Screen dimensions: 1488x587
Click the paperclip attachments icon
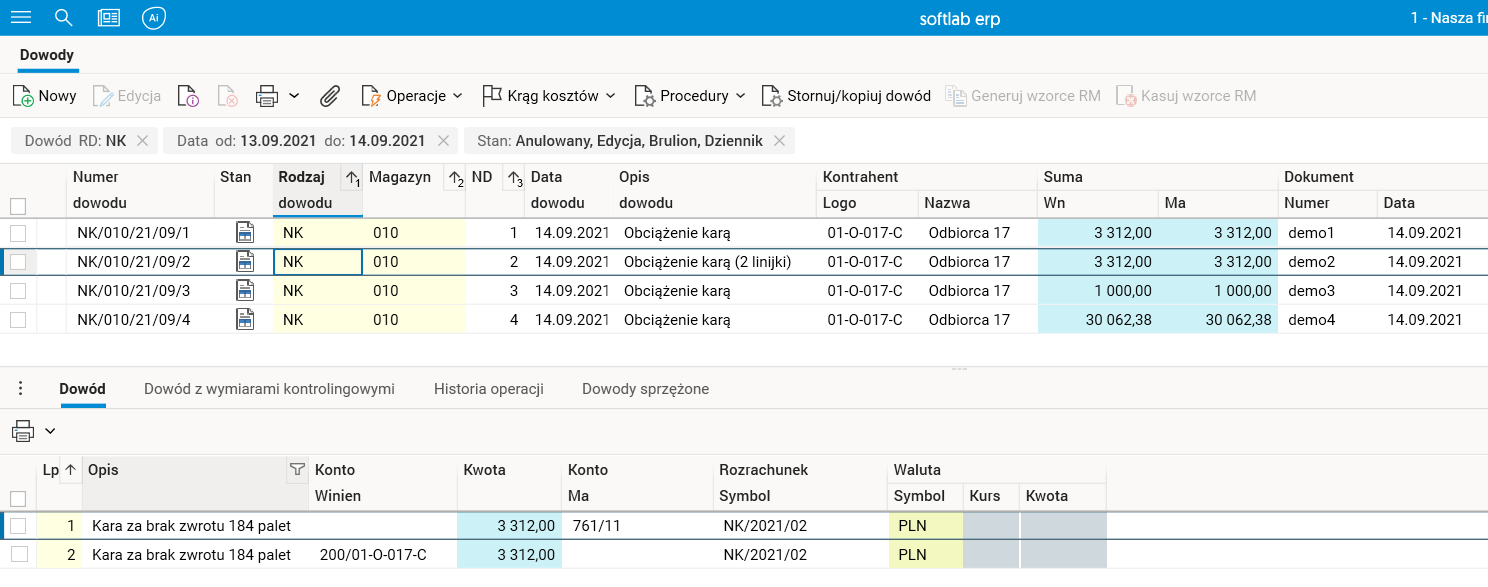[330, 96]
